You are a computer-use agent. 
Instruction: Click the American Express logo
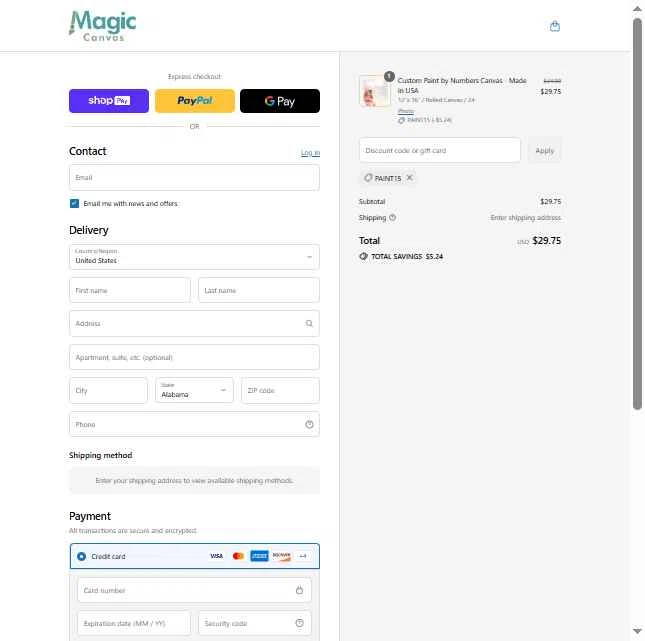point(259,556)
